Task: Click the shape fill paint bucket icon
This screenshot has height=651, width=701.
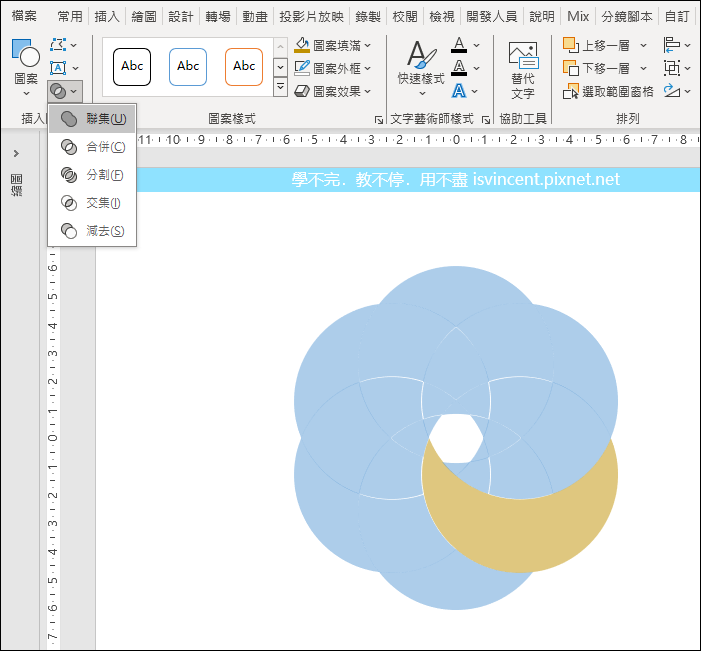Action: pos(302,45)
